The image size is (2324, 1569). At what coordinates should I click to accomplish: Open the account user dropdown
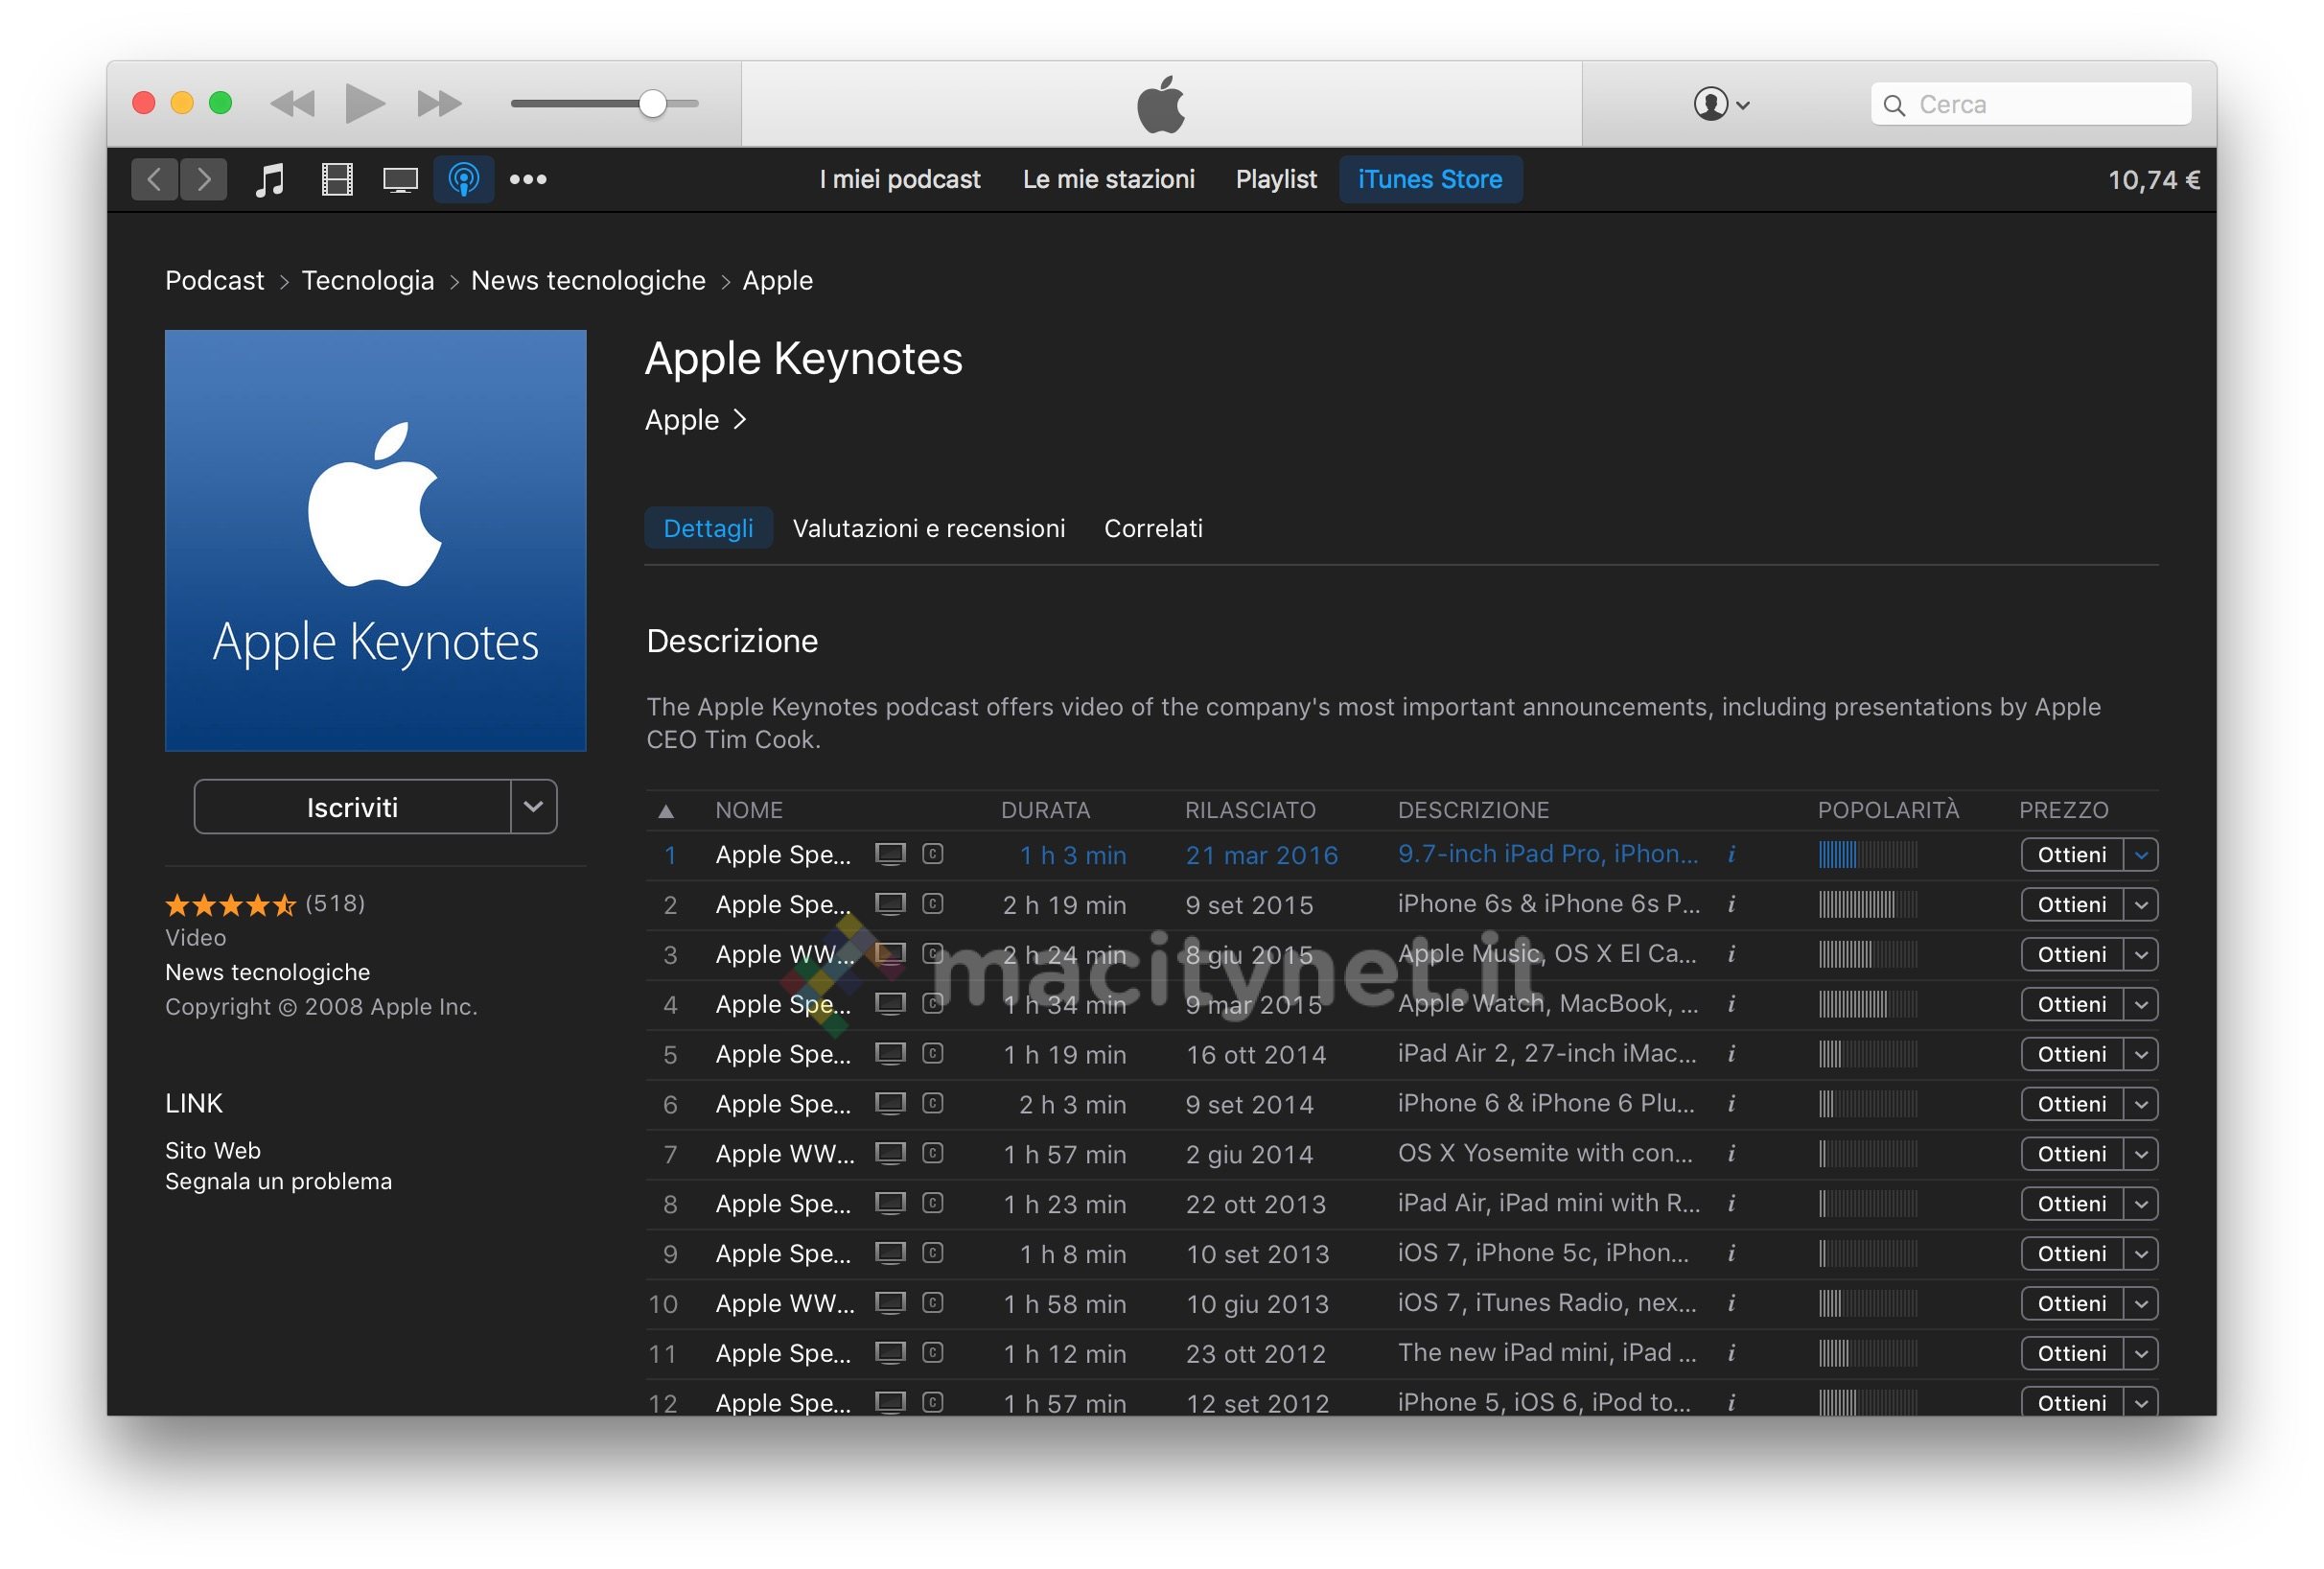(1720, 104)
